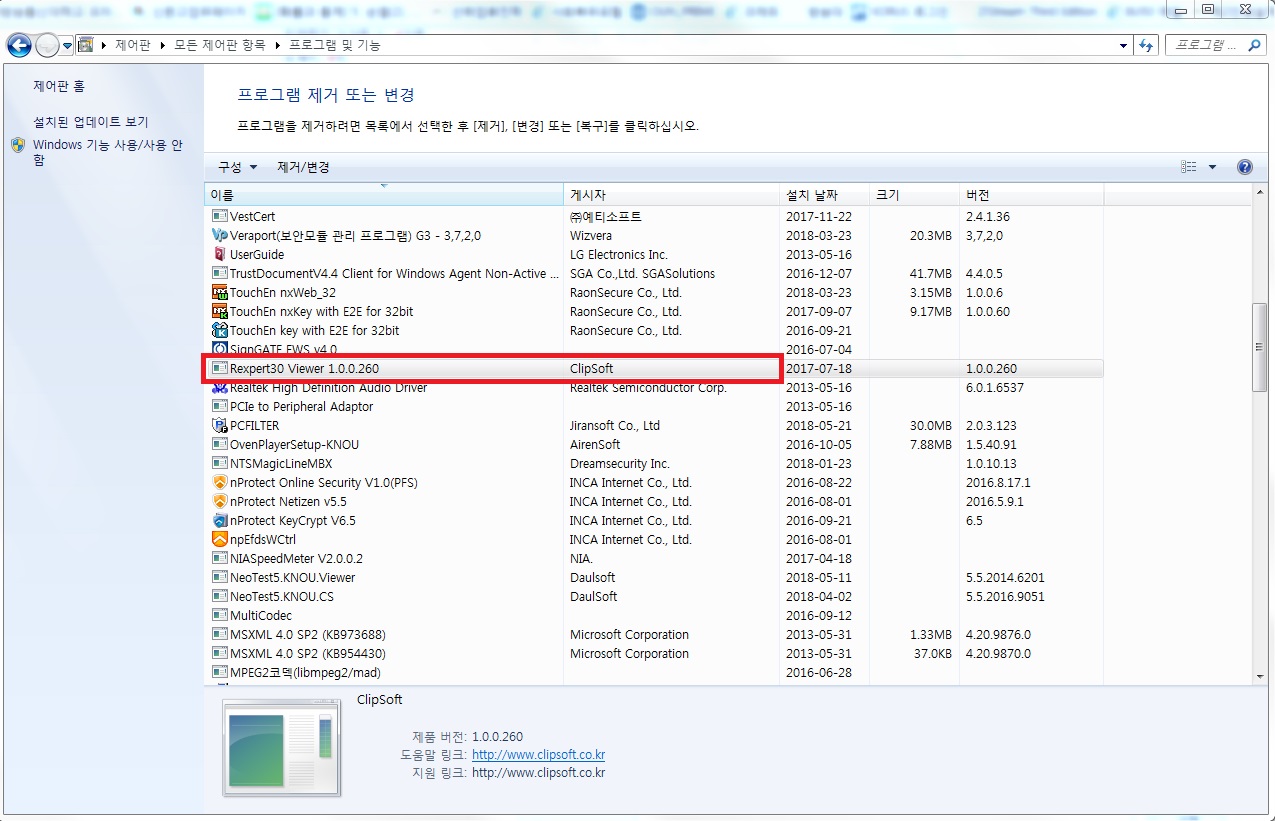Click the PCFILTER program icon
This screenshot has width=1275, height=821.
pyautogui.click(x=220, y=425)
